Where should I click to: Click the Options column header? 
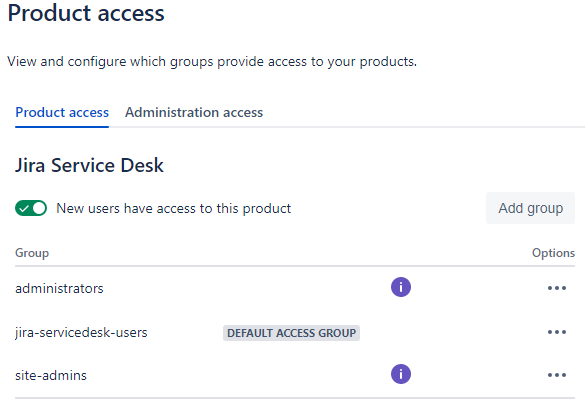click(553, 253)
